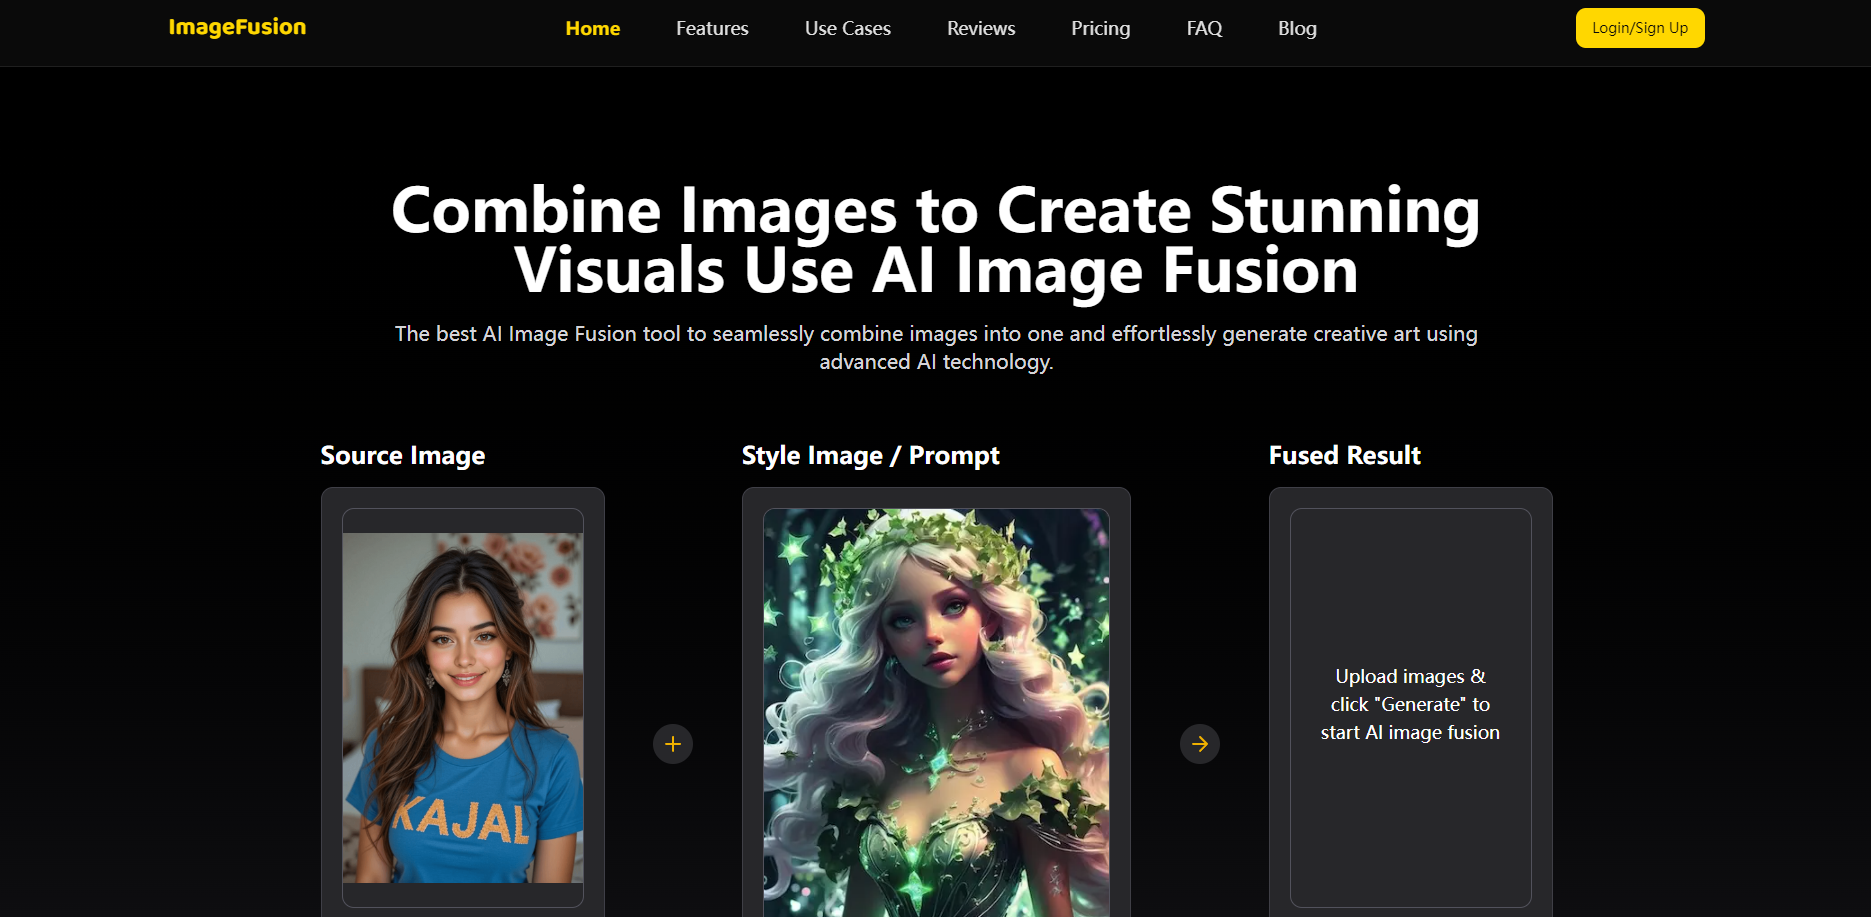
Task: Open the Pricing page
Action: click(x=1100, y=28)
